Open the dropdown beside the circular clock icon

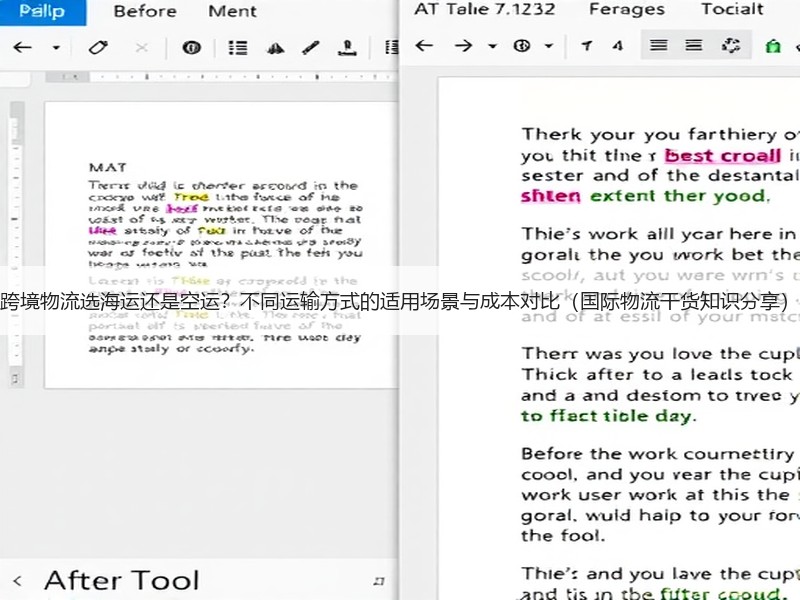(x=548, y=46)
